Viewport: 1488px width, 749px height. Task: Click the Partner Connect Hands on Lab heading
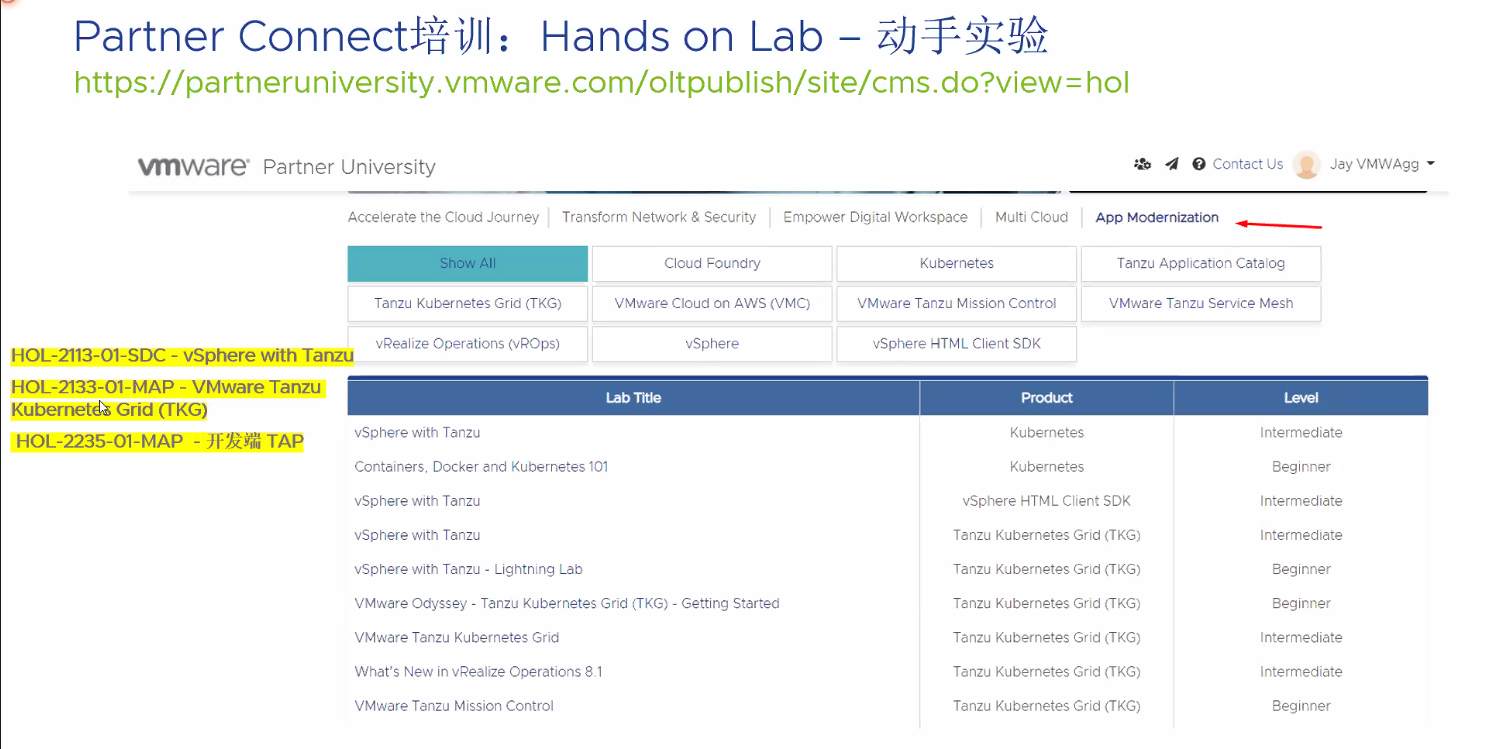tap(561, 37)
